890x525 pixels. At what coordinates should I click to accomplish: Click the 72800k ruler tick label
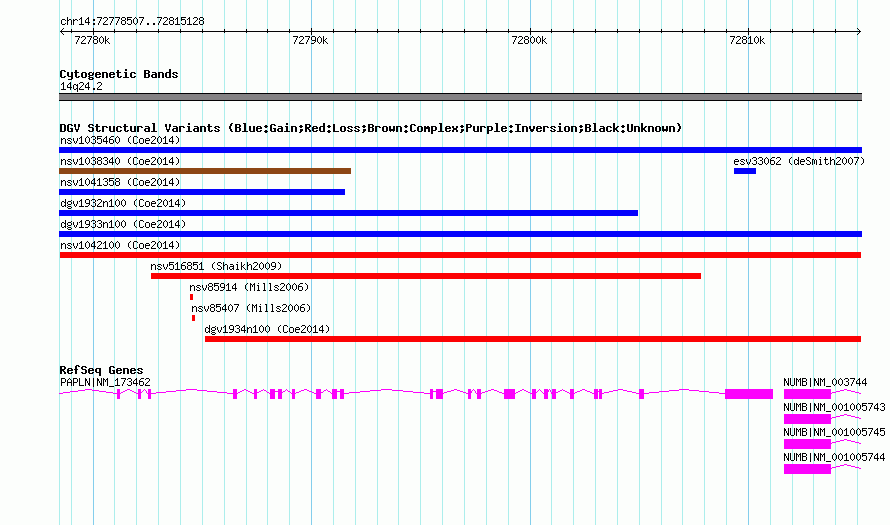pos(529,40)
